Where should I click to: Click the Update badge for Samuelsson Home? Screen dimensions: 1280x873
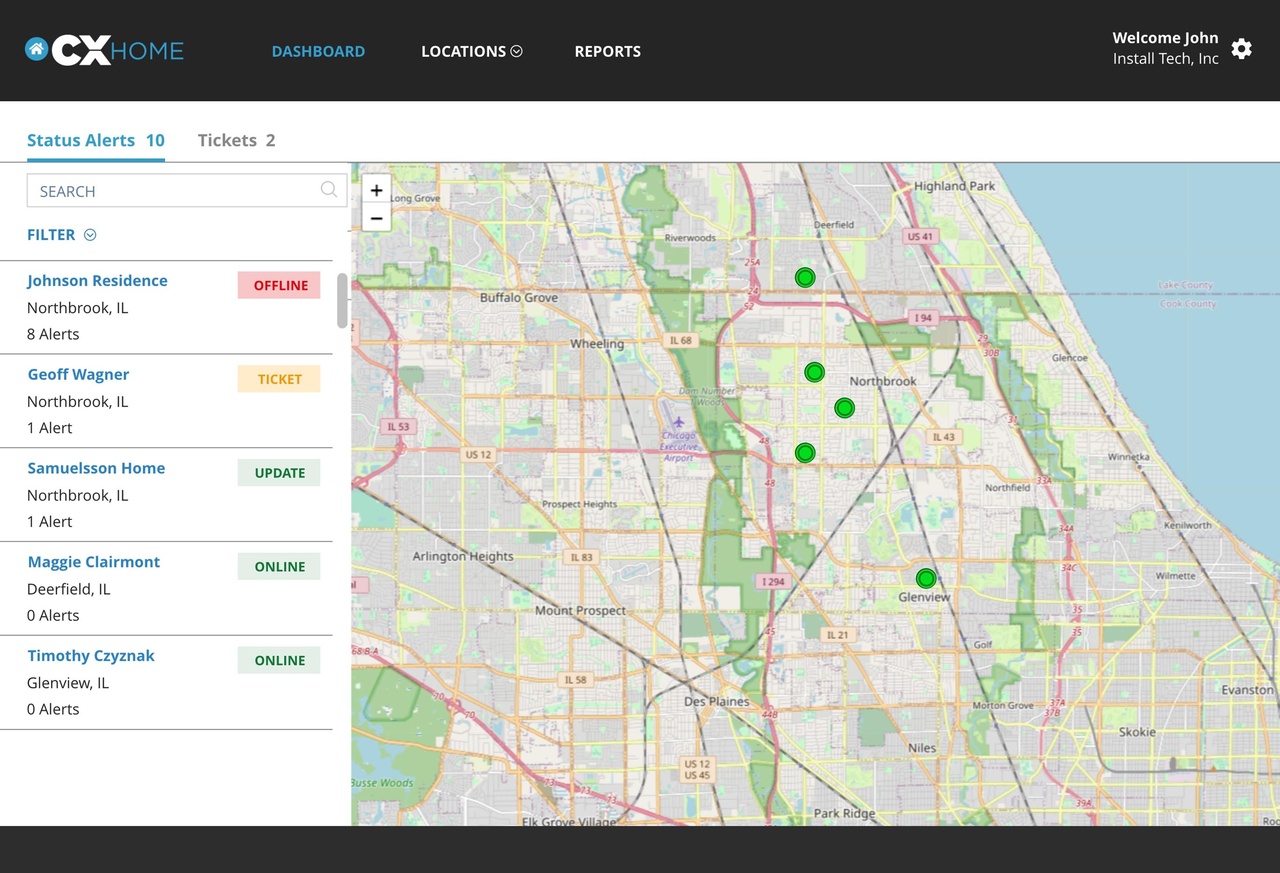[279, 473]
